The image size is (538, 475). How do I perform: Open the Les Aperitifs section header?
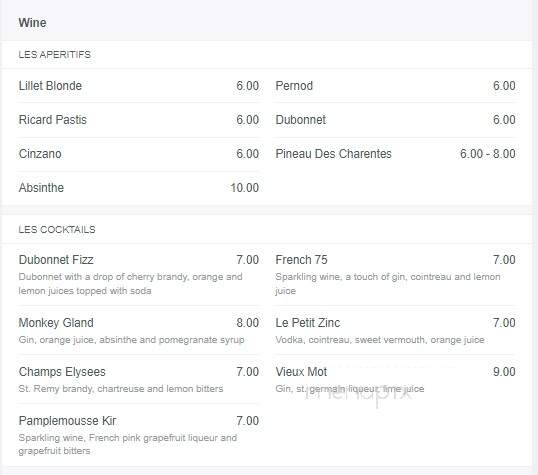[55, 55]
